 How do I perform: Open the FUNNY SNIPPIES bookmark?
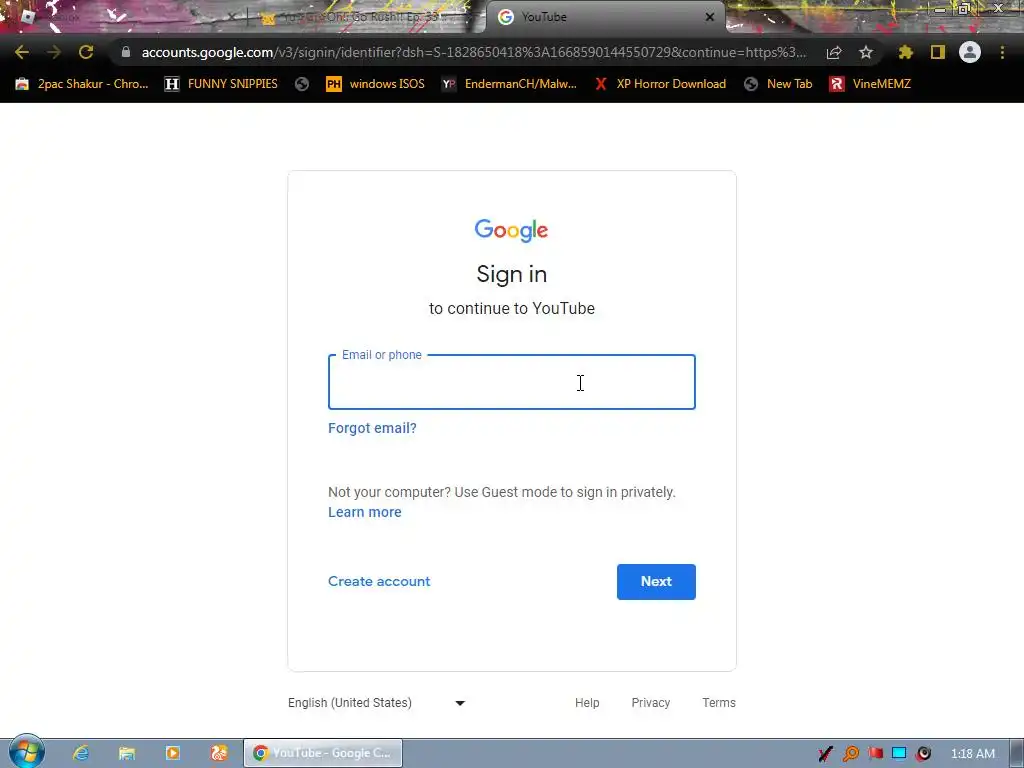point(221,84)
